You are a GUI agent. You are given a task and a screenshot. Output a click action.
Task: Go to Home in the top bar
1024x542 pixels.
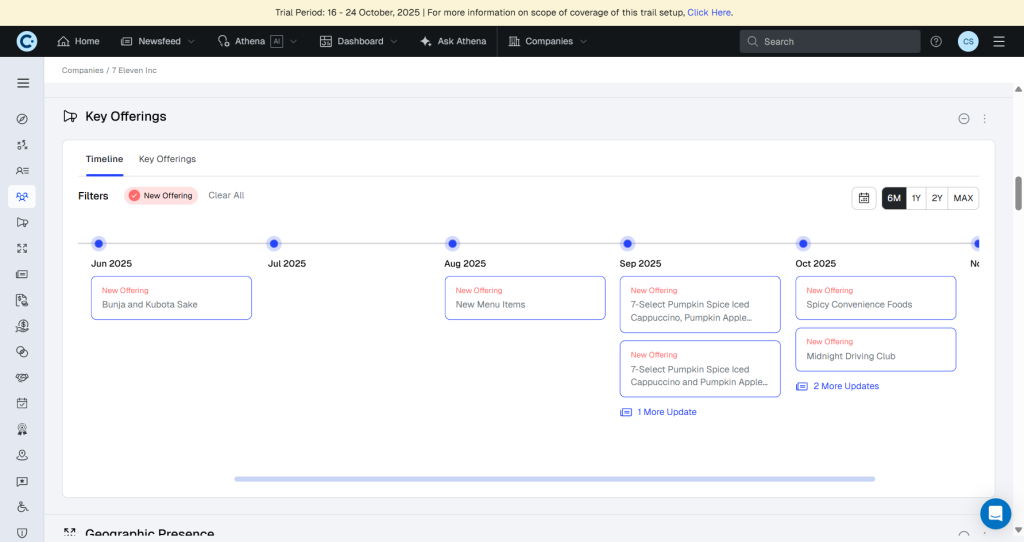pyautogui.click(x=78, y=41)
